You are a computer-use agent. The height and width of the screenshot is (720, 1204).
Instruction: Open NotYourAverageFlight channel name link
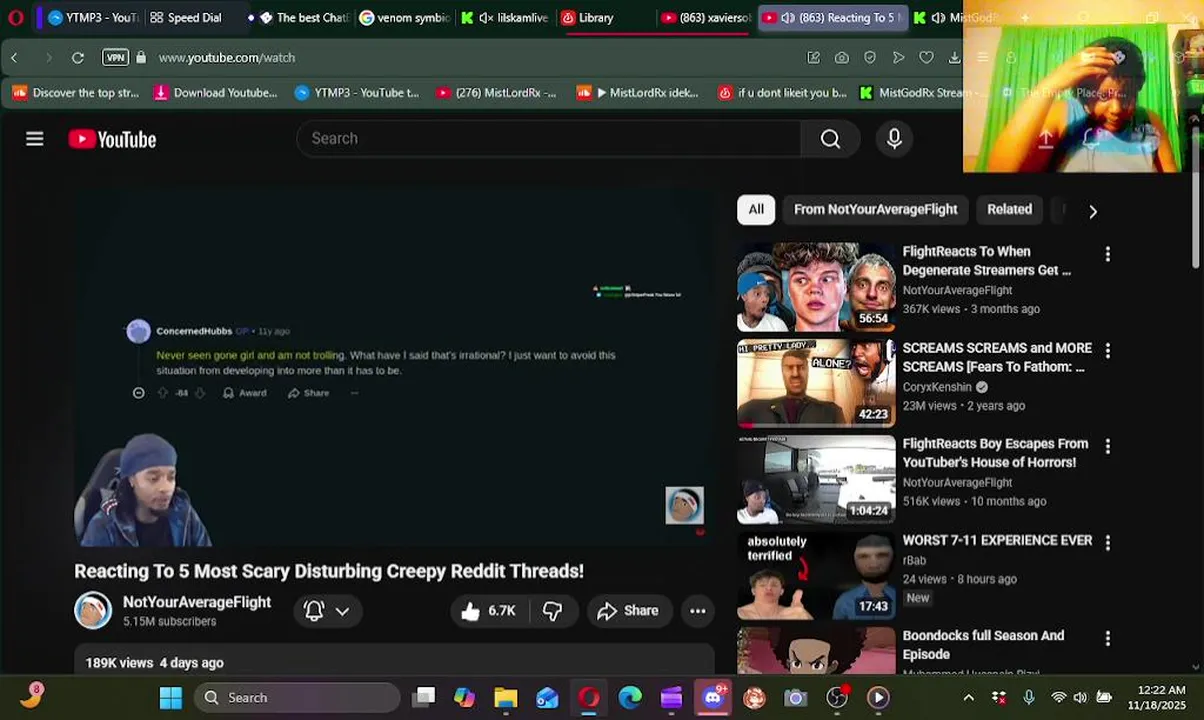click(x=197, y=602)
